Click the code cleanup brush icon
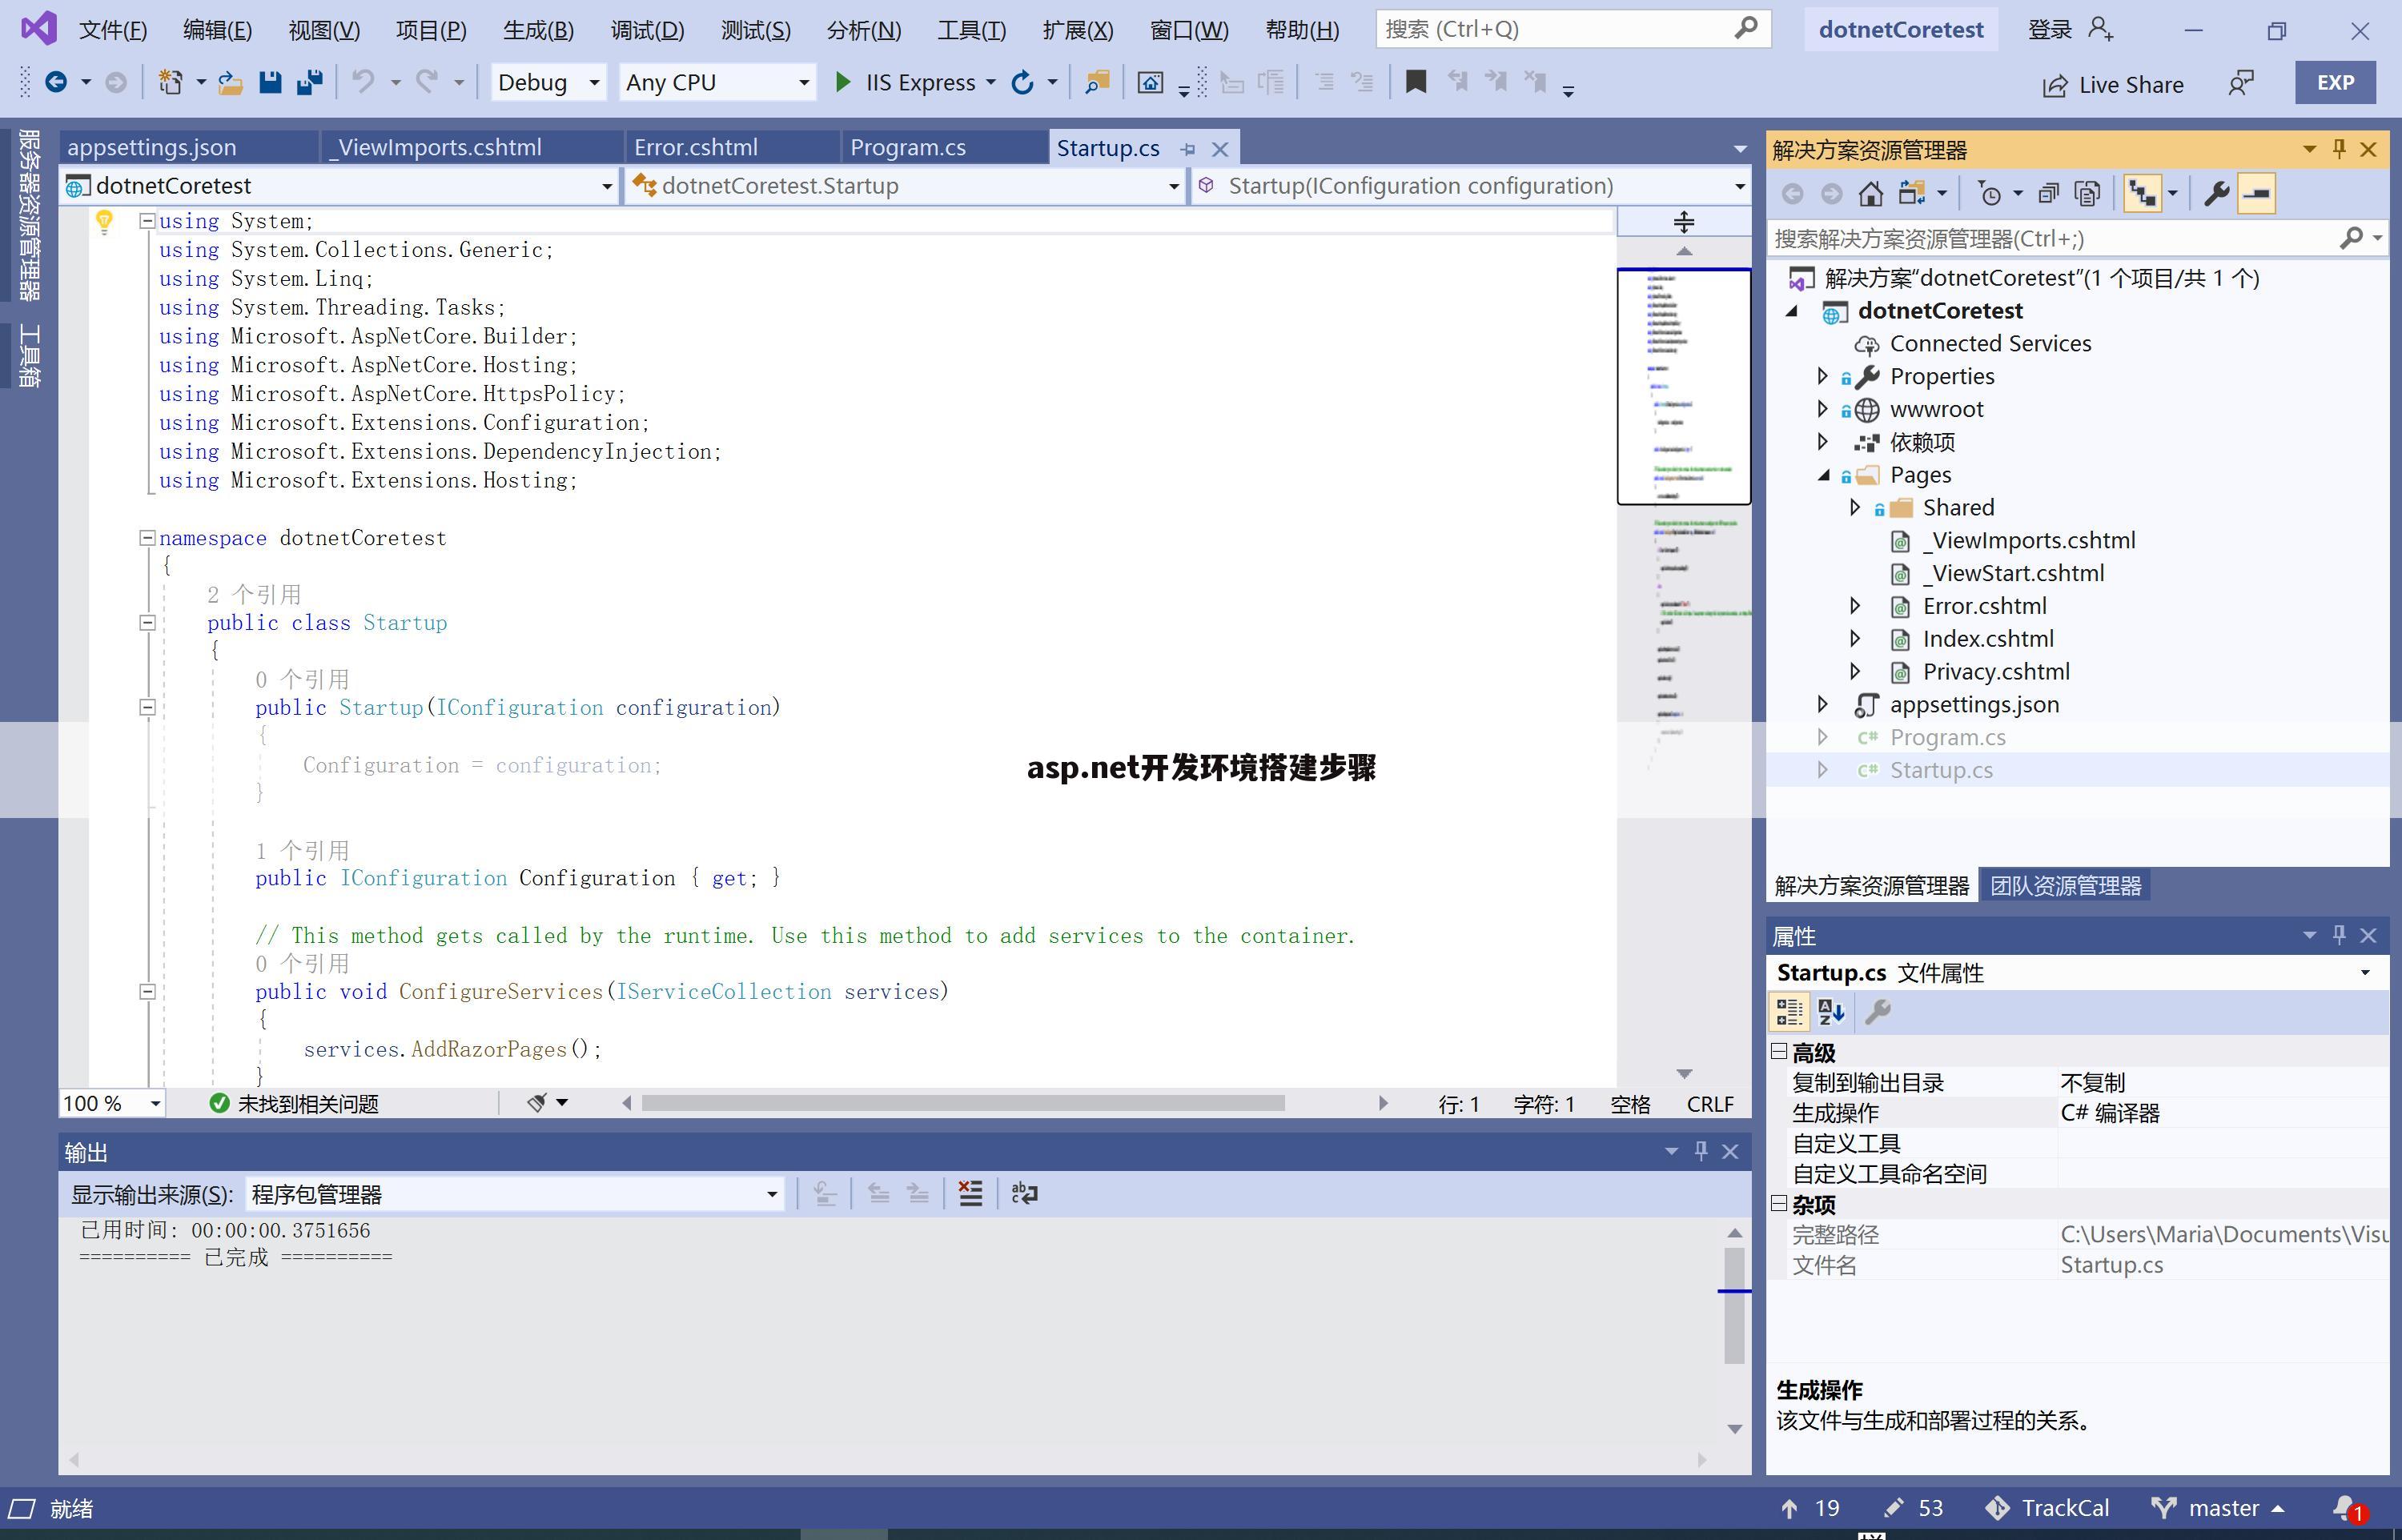The width and height of the screenshot is (2402, 1540). 538,1103
